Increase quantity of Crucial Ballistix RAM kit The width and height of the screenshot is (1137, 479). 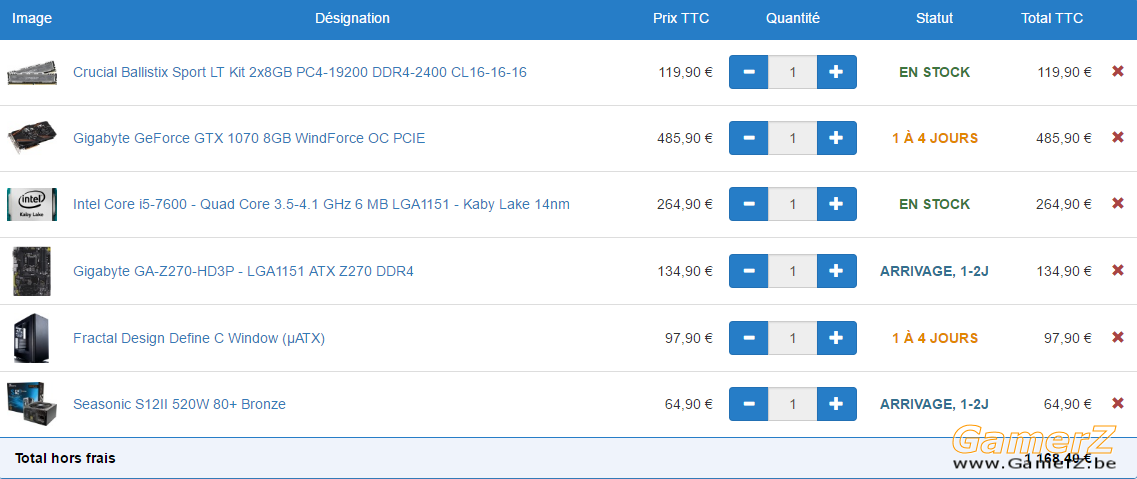[x=836, y=72]
